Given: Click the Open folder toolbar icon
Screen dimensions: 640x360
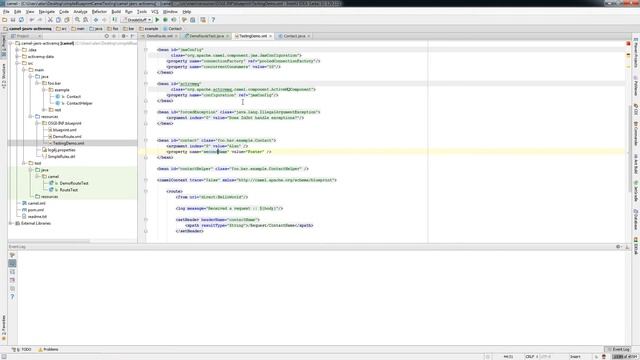Looking at the screenshot, I should 4,20.
